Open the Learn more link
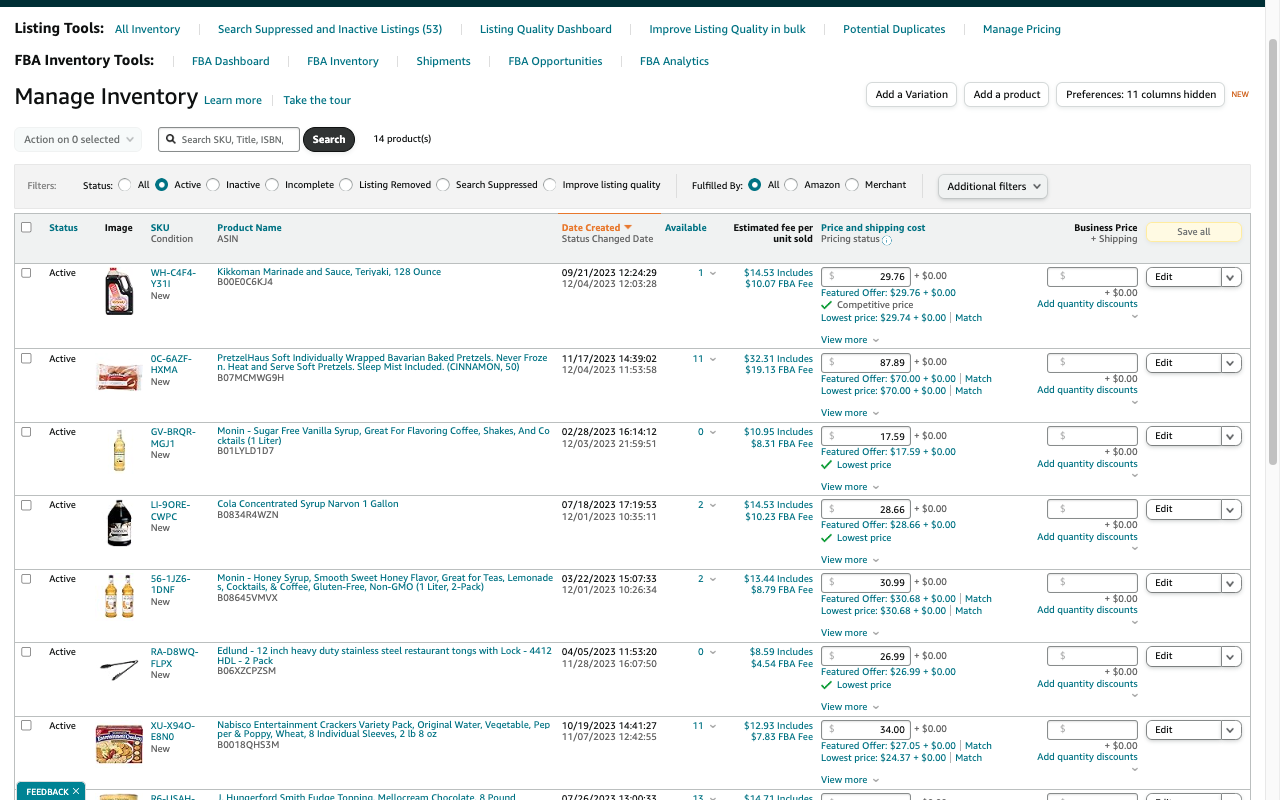 [233, 100]
